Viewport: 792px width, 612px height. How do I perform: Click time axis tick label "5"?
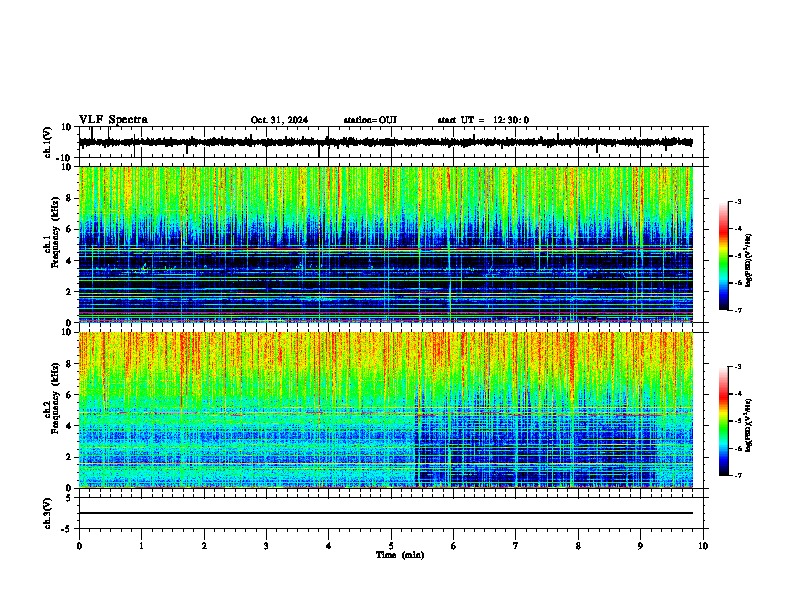(x=391, y=546)
